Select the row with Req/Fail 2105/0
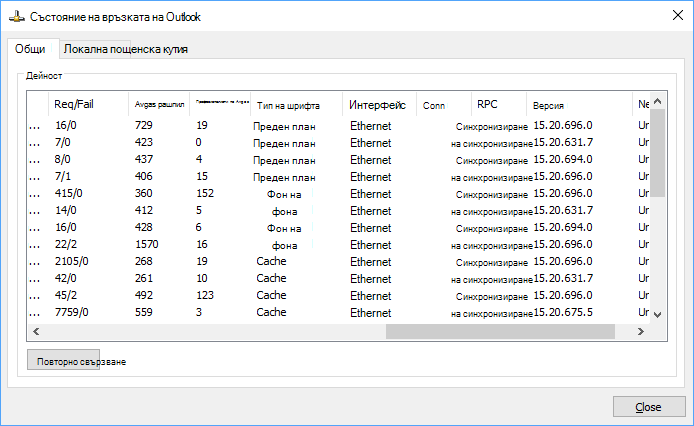The height and width of the screenshot is (426, 694). 338,261
